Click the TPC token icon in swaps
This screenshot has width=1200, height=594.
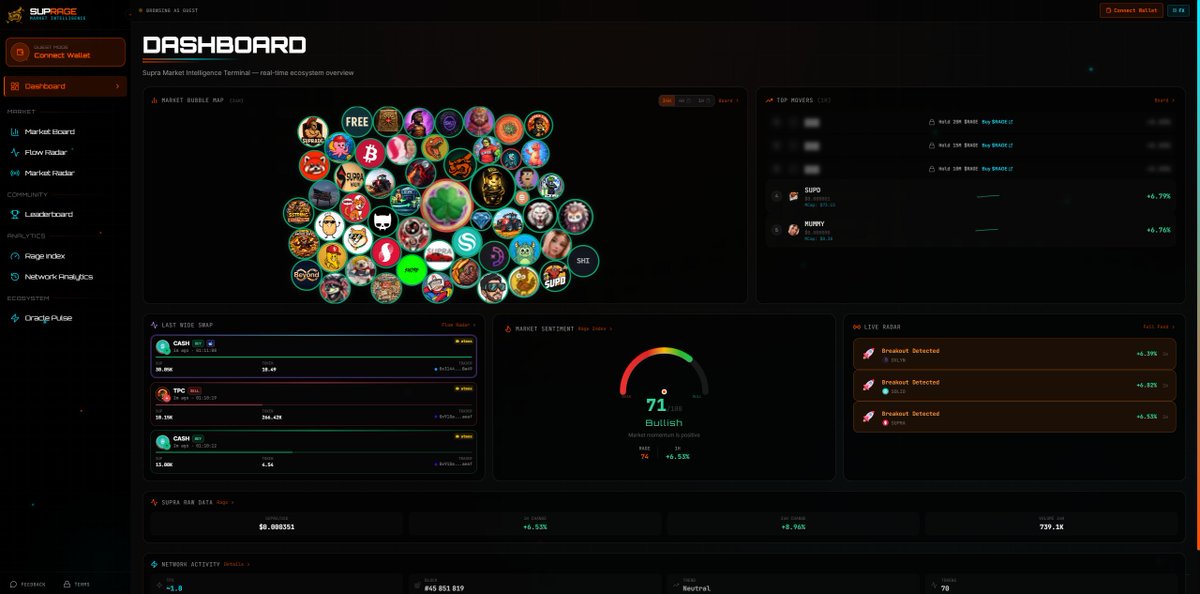(163, 394)
